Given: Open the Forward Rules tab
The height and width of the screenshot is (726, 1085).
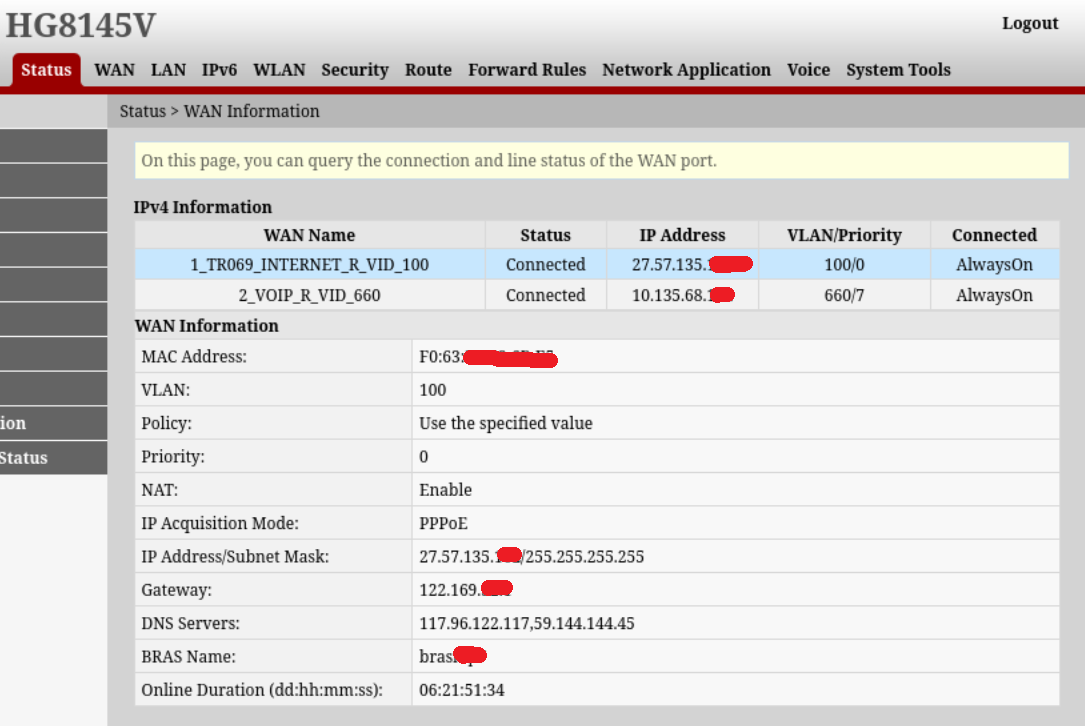Looking at the screenshot, I should [x=527, y=70].
